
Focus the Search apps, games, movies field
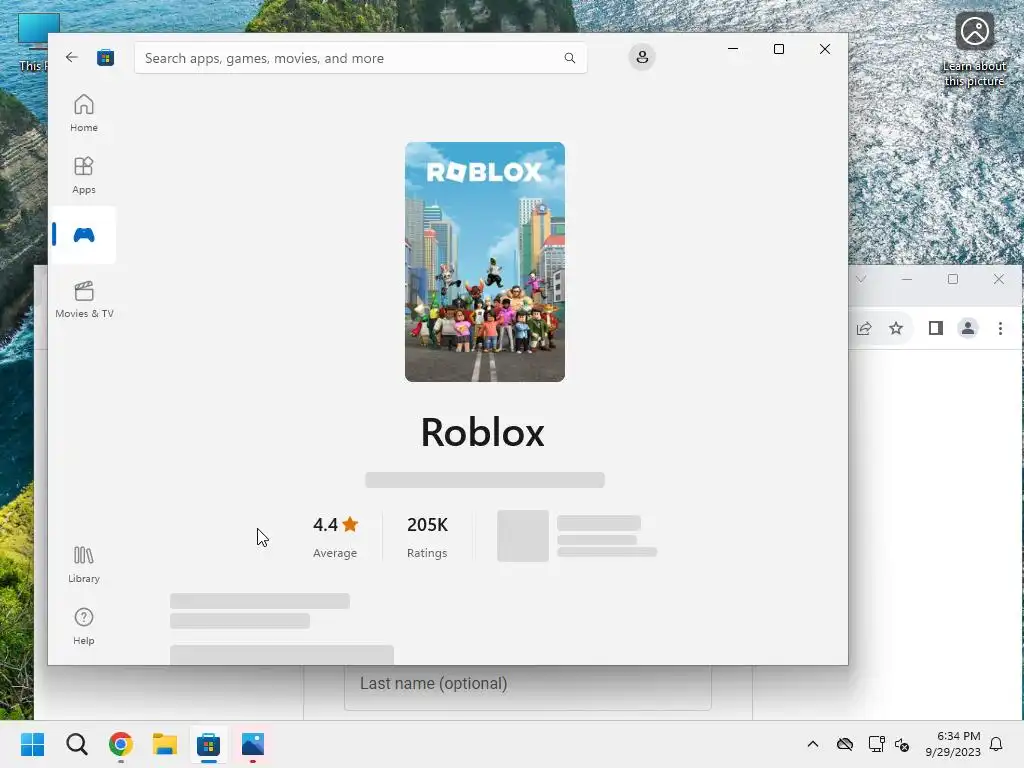click(360, 58)
